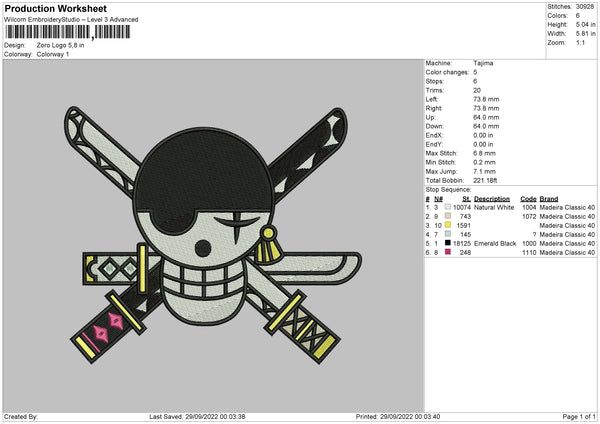
Task: Click the 'Emerald Black' description text
Action: pyautogui.click(x=495, y=243)
